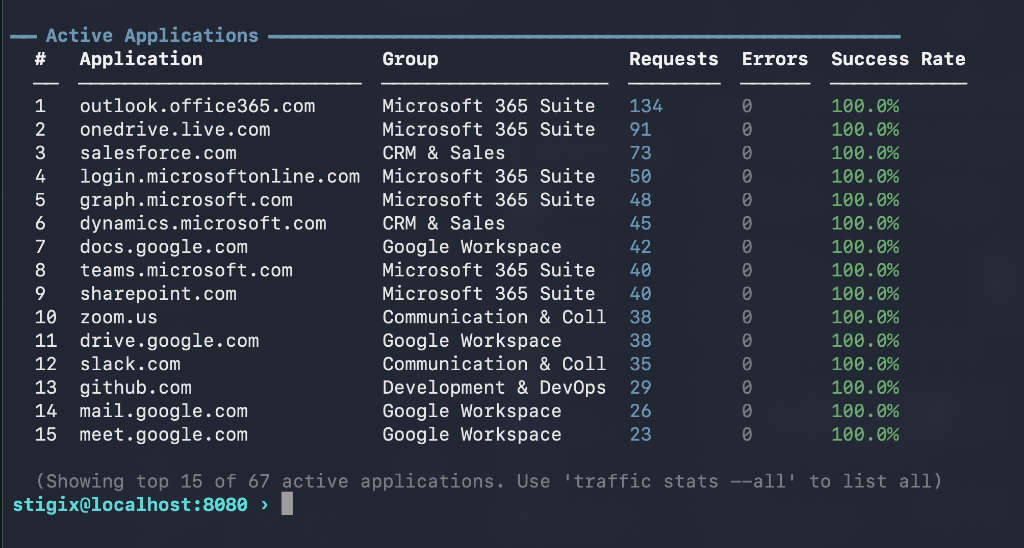Click meet.google.com in the list
Screen dimensions: 1024x548
(x=164, y=435)
